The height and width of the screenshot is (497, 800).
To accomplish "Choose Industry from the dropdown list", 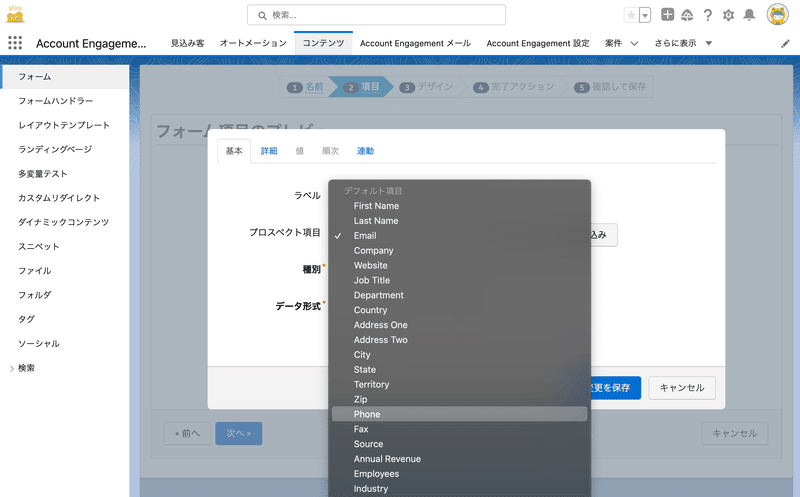I will [459, 488].
